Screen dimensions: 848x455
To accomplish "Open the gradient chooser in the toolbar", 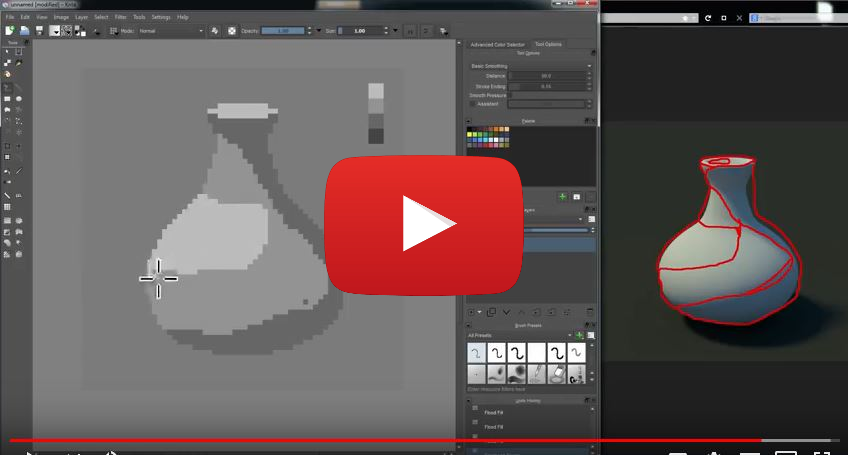I will click(55, 31).
